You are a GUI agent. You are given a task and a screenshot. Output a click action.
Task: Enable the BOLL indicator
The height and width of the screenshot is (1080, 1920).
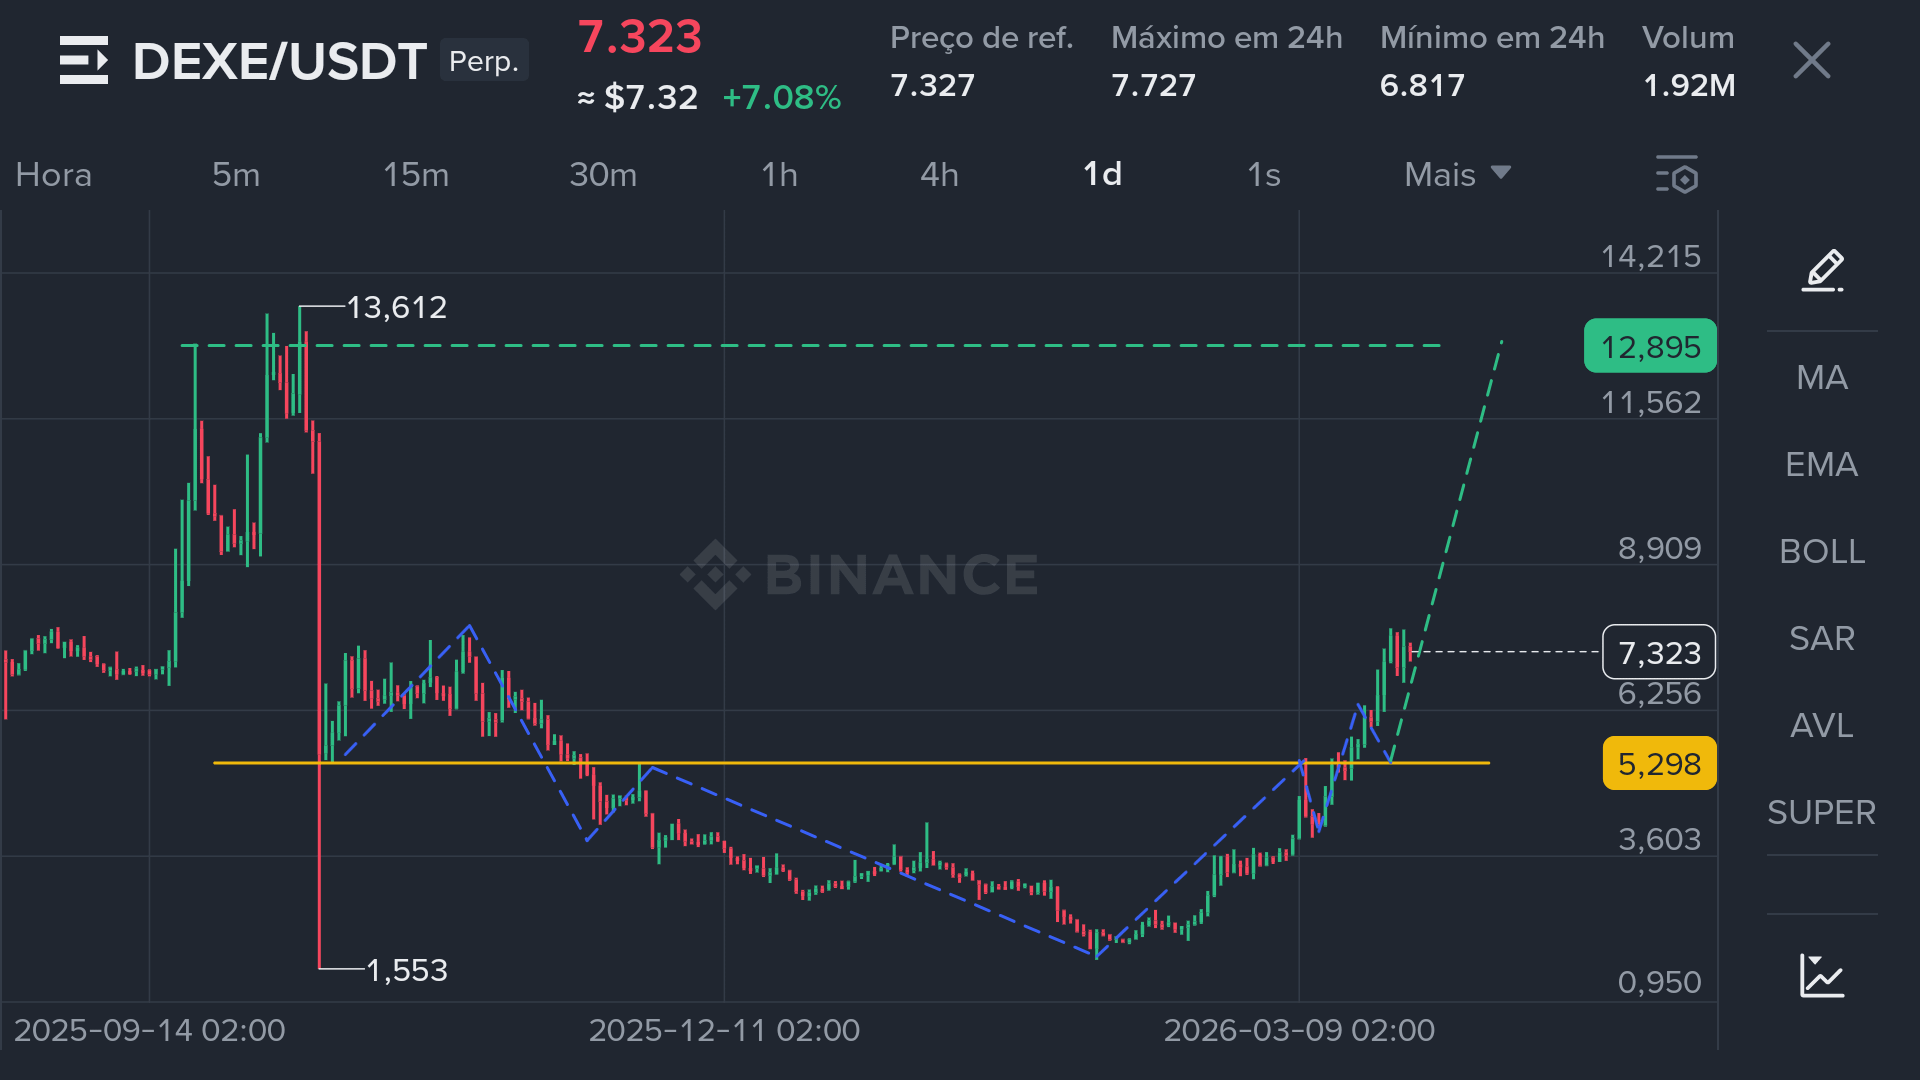(x=1821, y=552)
